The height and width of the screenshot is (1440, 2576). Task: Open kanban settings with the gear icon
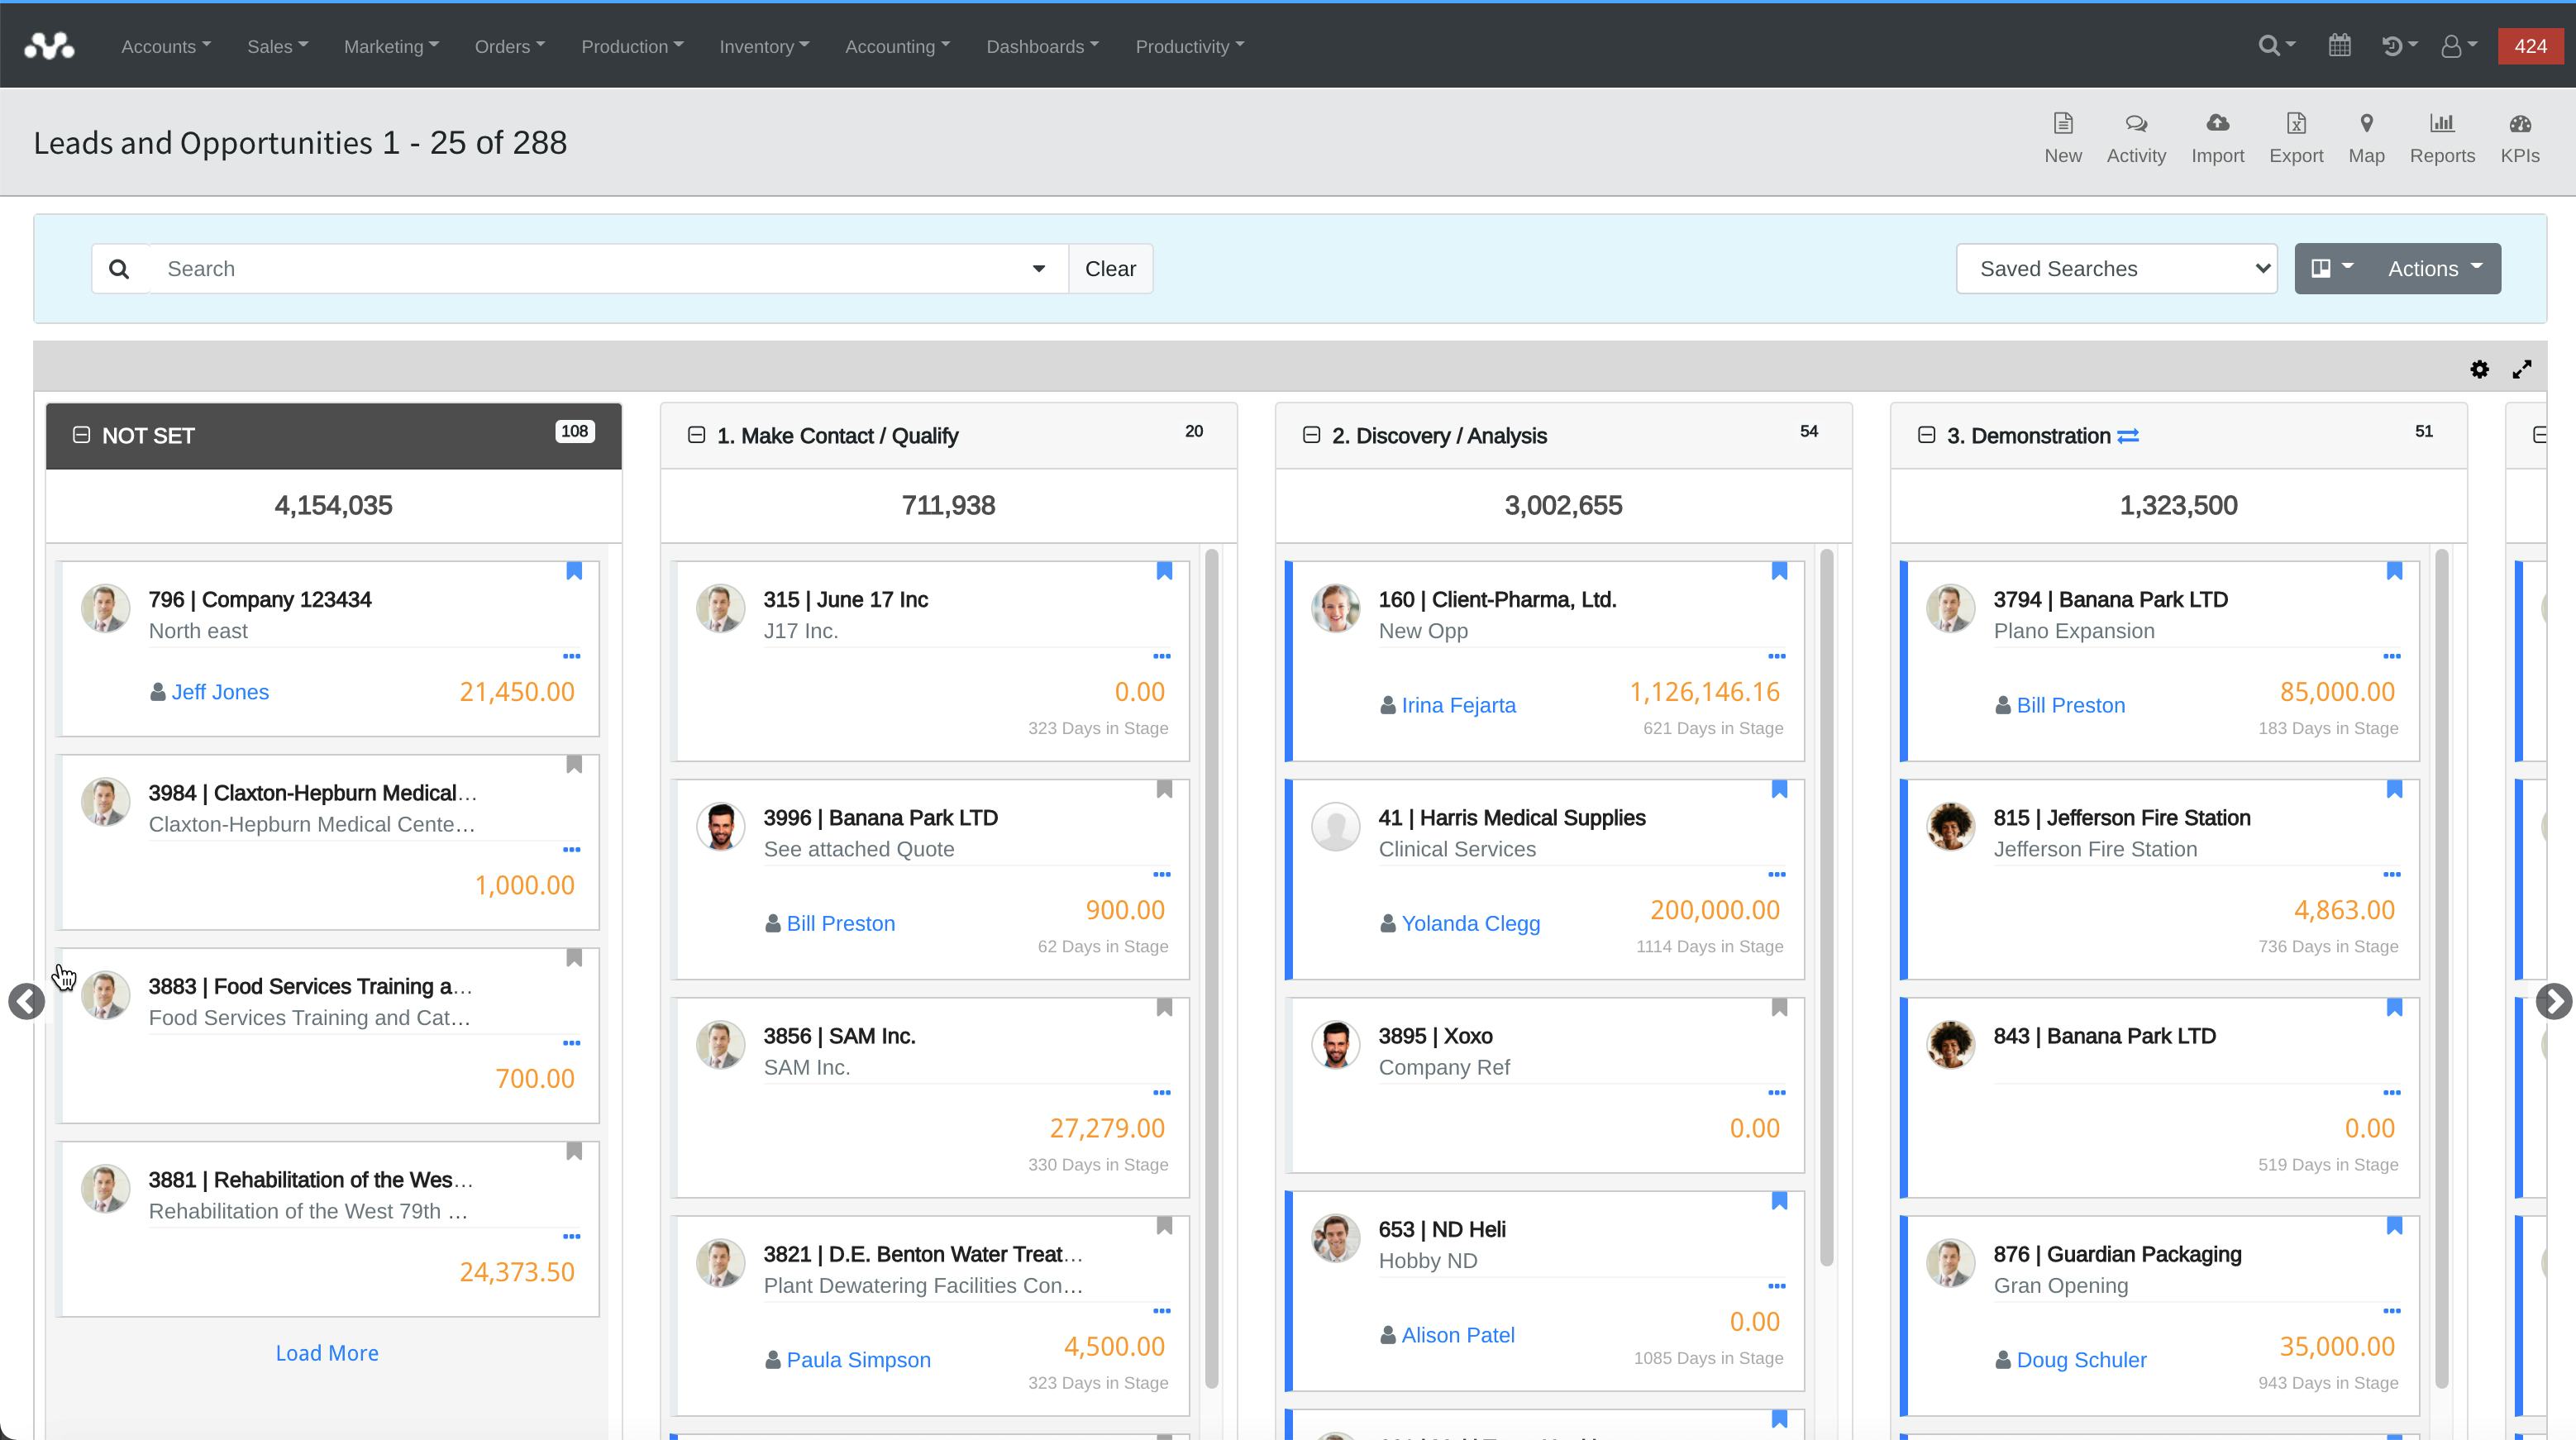click(x=2479, y=368)
